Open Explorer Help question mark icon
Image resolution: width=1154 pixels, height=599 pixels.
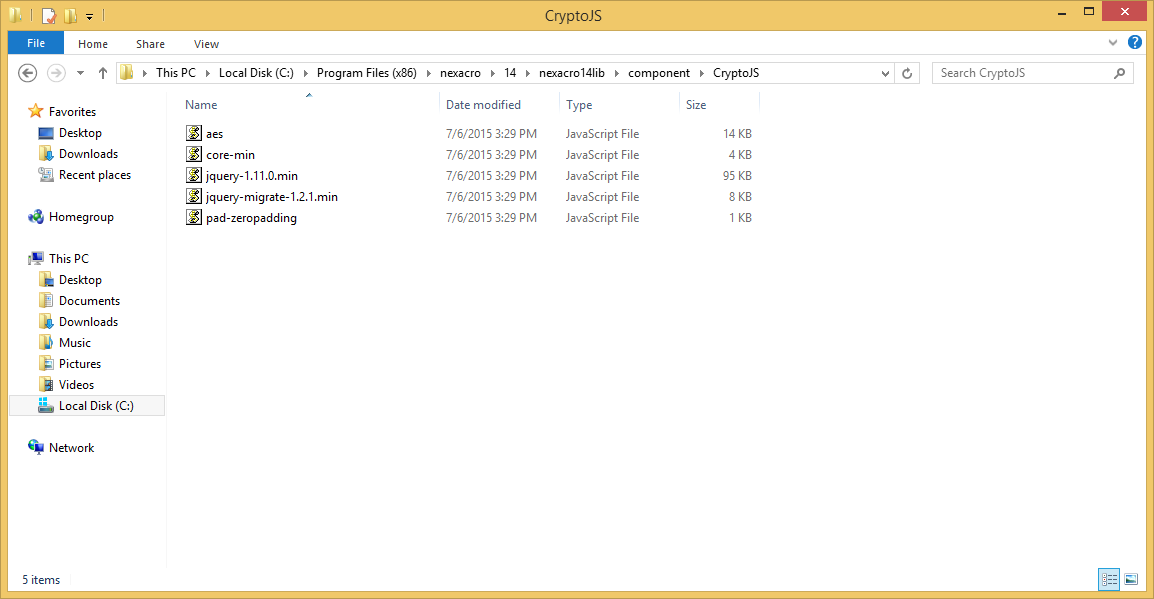[1135, 43]
